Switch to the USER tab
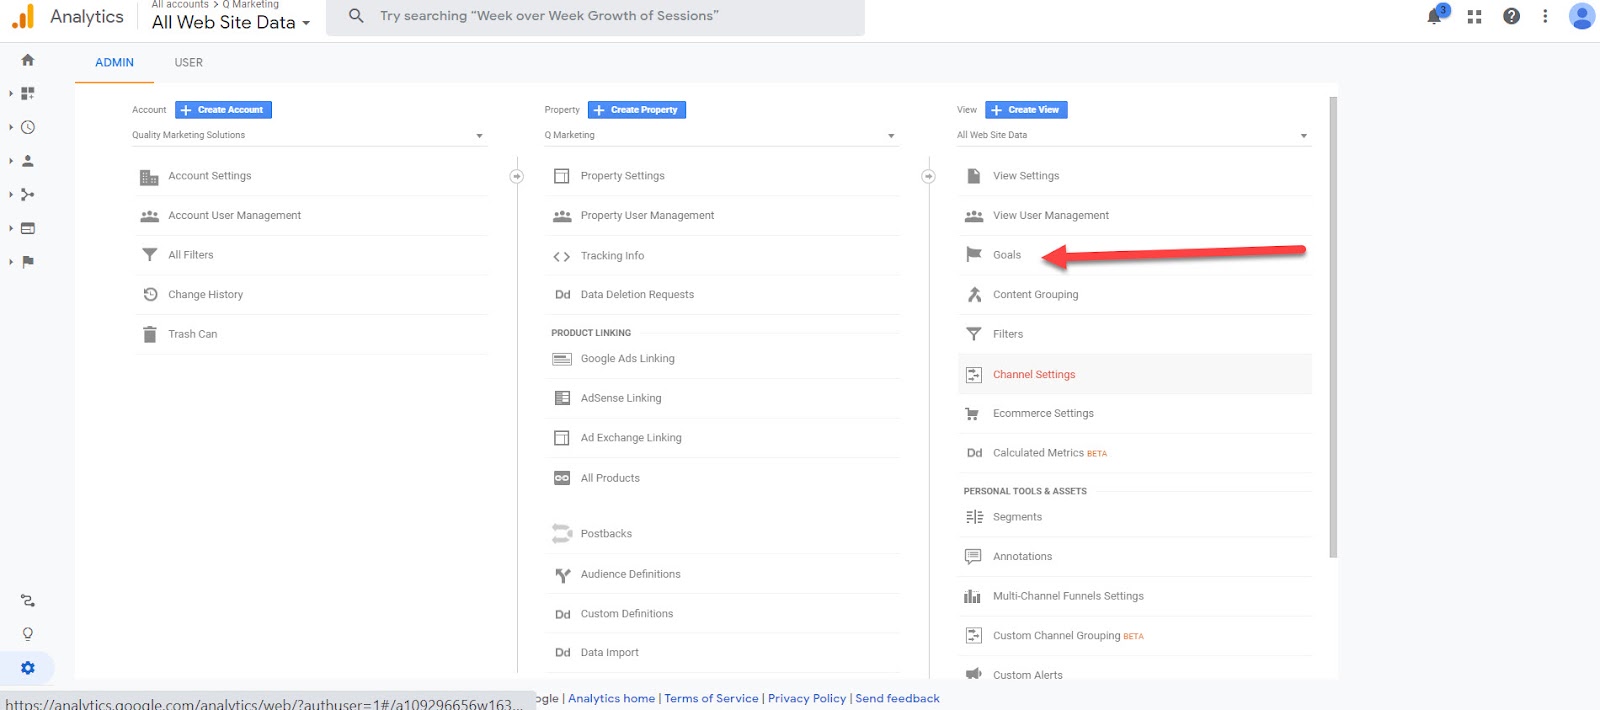The width and height of the screenshot is (1600, 710). 188,62
